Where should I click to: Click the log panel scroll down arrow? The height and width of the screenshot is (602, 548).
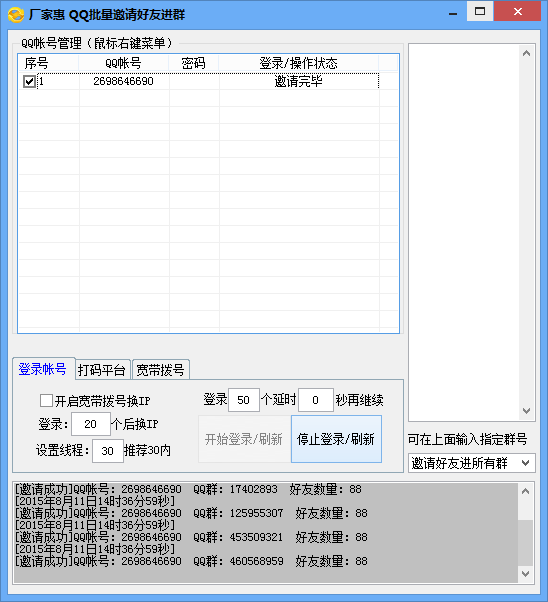[526, 574]
